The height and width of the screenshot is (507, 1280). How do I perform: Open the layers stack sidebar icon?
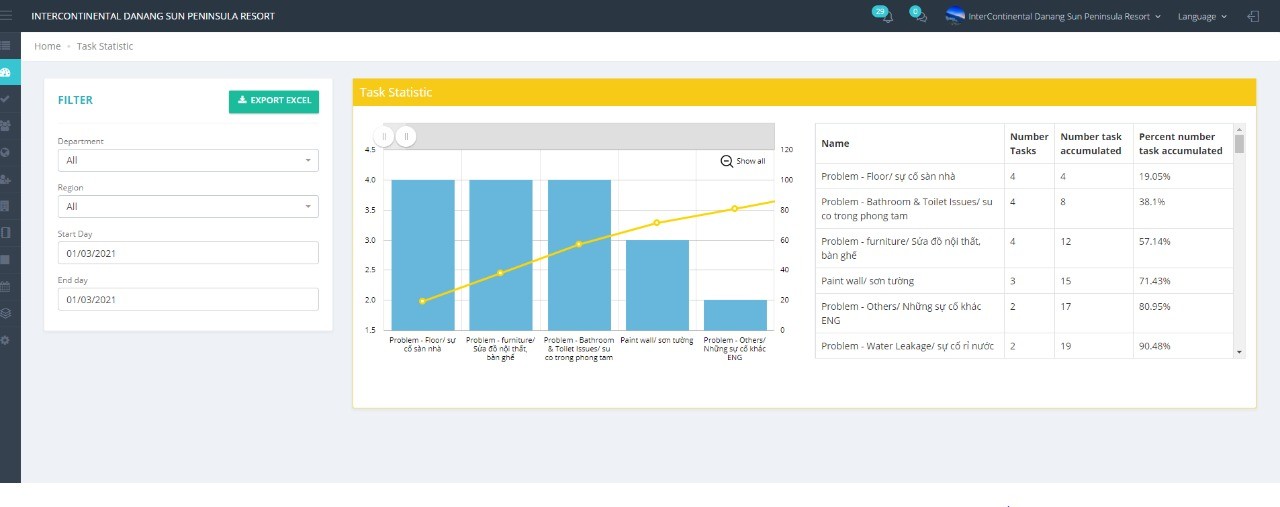point(6,313)
